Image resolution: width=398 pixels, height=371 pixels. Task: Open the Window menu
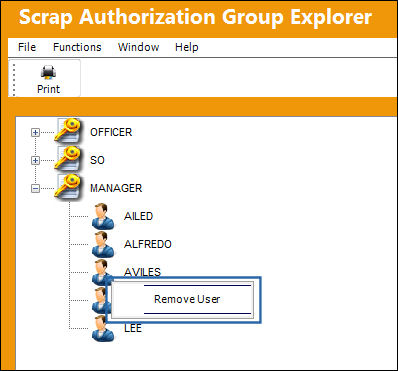138,47
